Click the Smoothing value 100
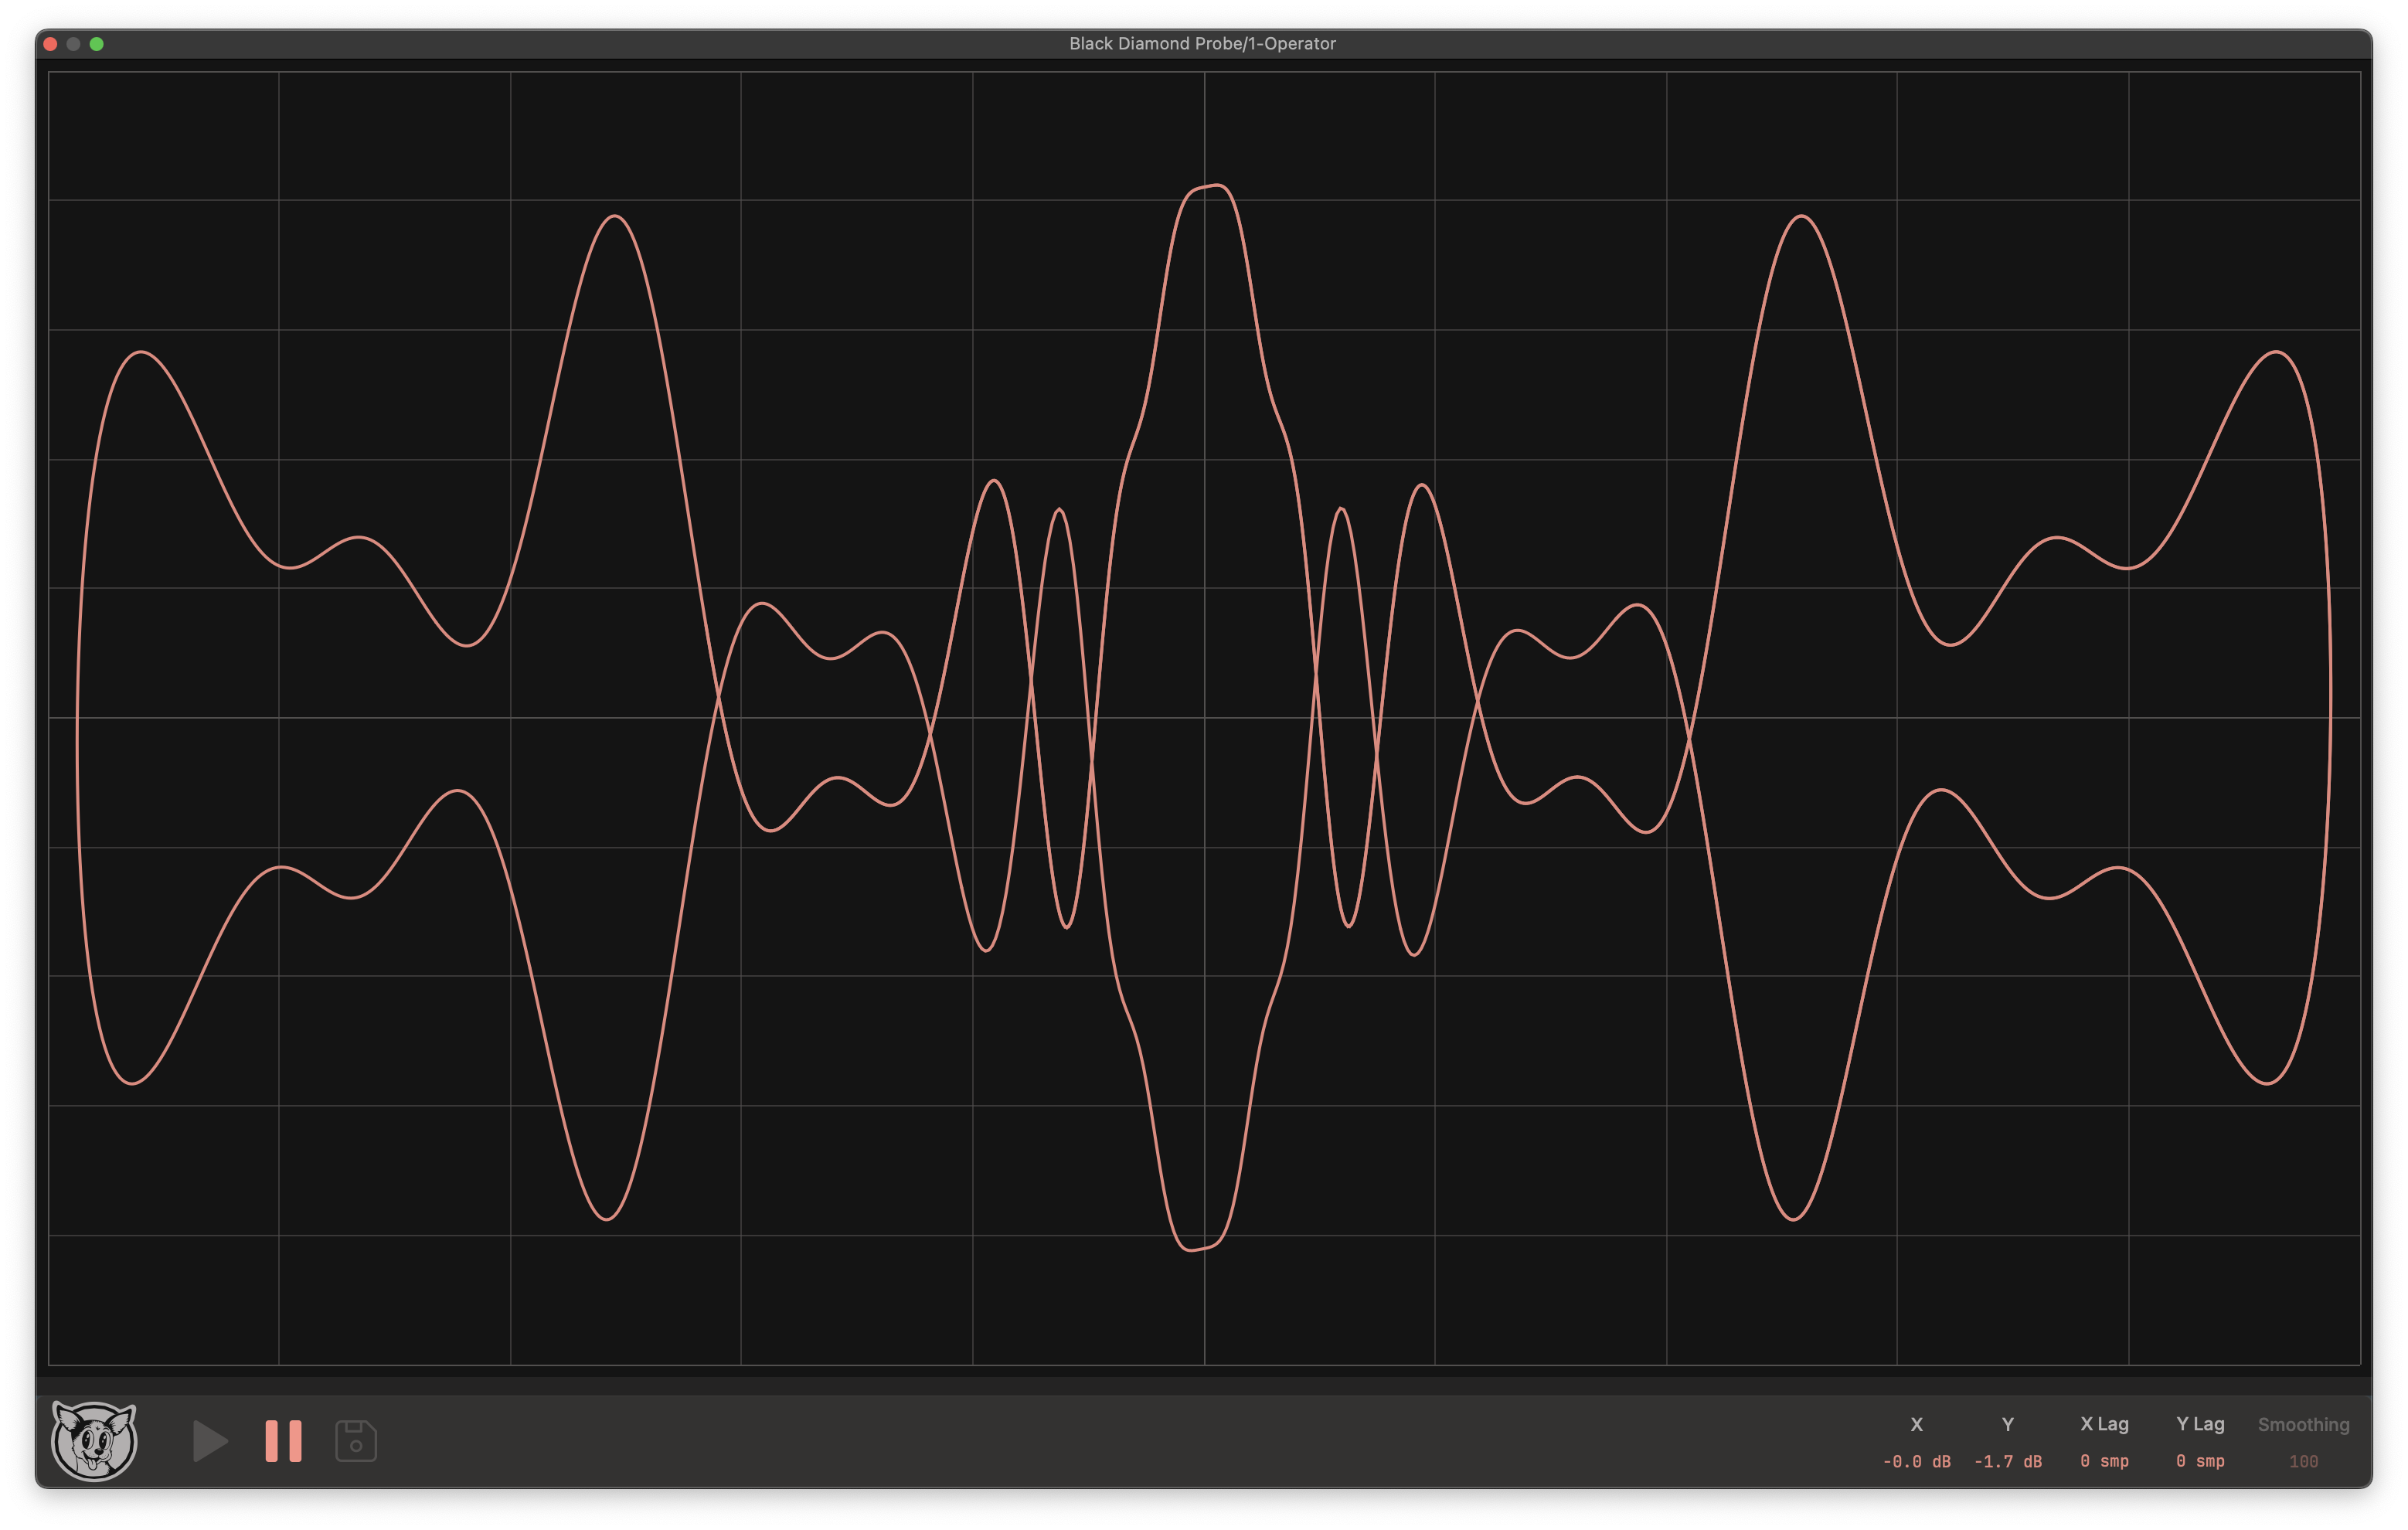Screen dimensions: 2408x1530 [x=2303, y=1461]
